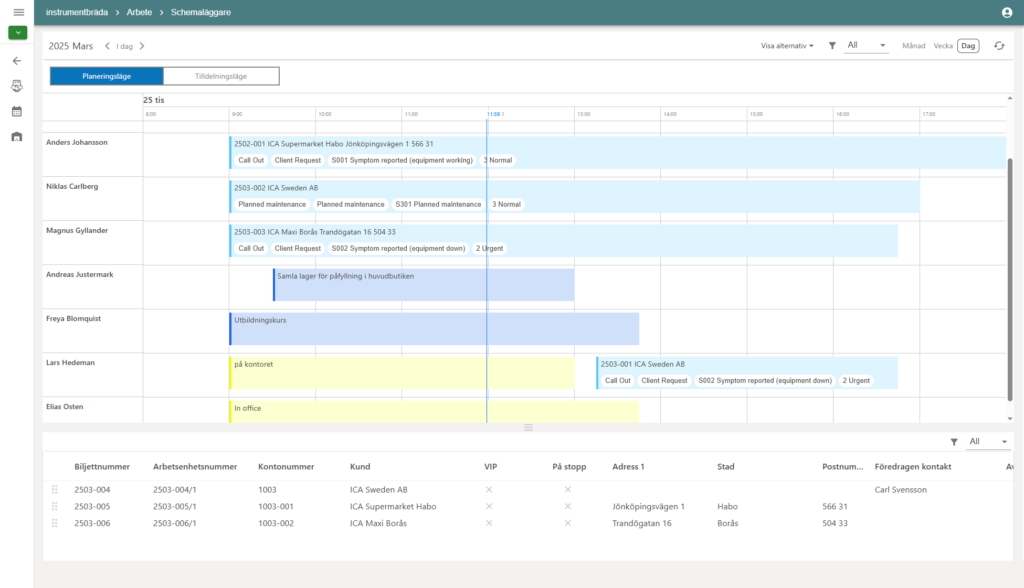This screenshot has width=1024, height=588.
Task: Select Freya Blomquist resource row
Action: (x=93, y=331)
